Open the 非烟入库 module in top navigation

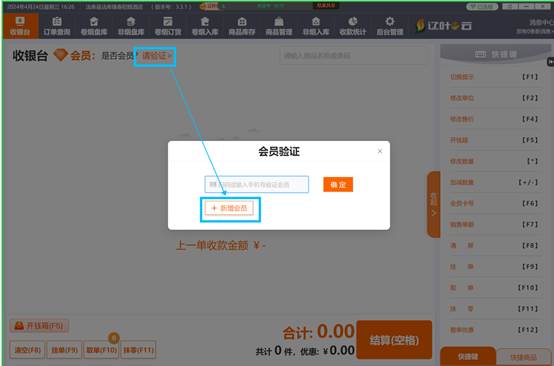[x=316, y=26]
